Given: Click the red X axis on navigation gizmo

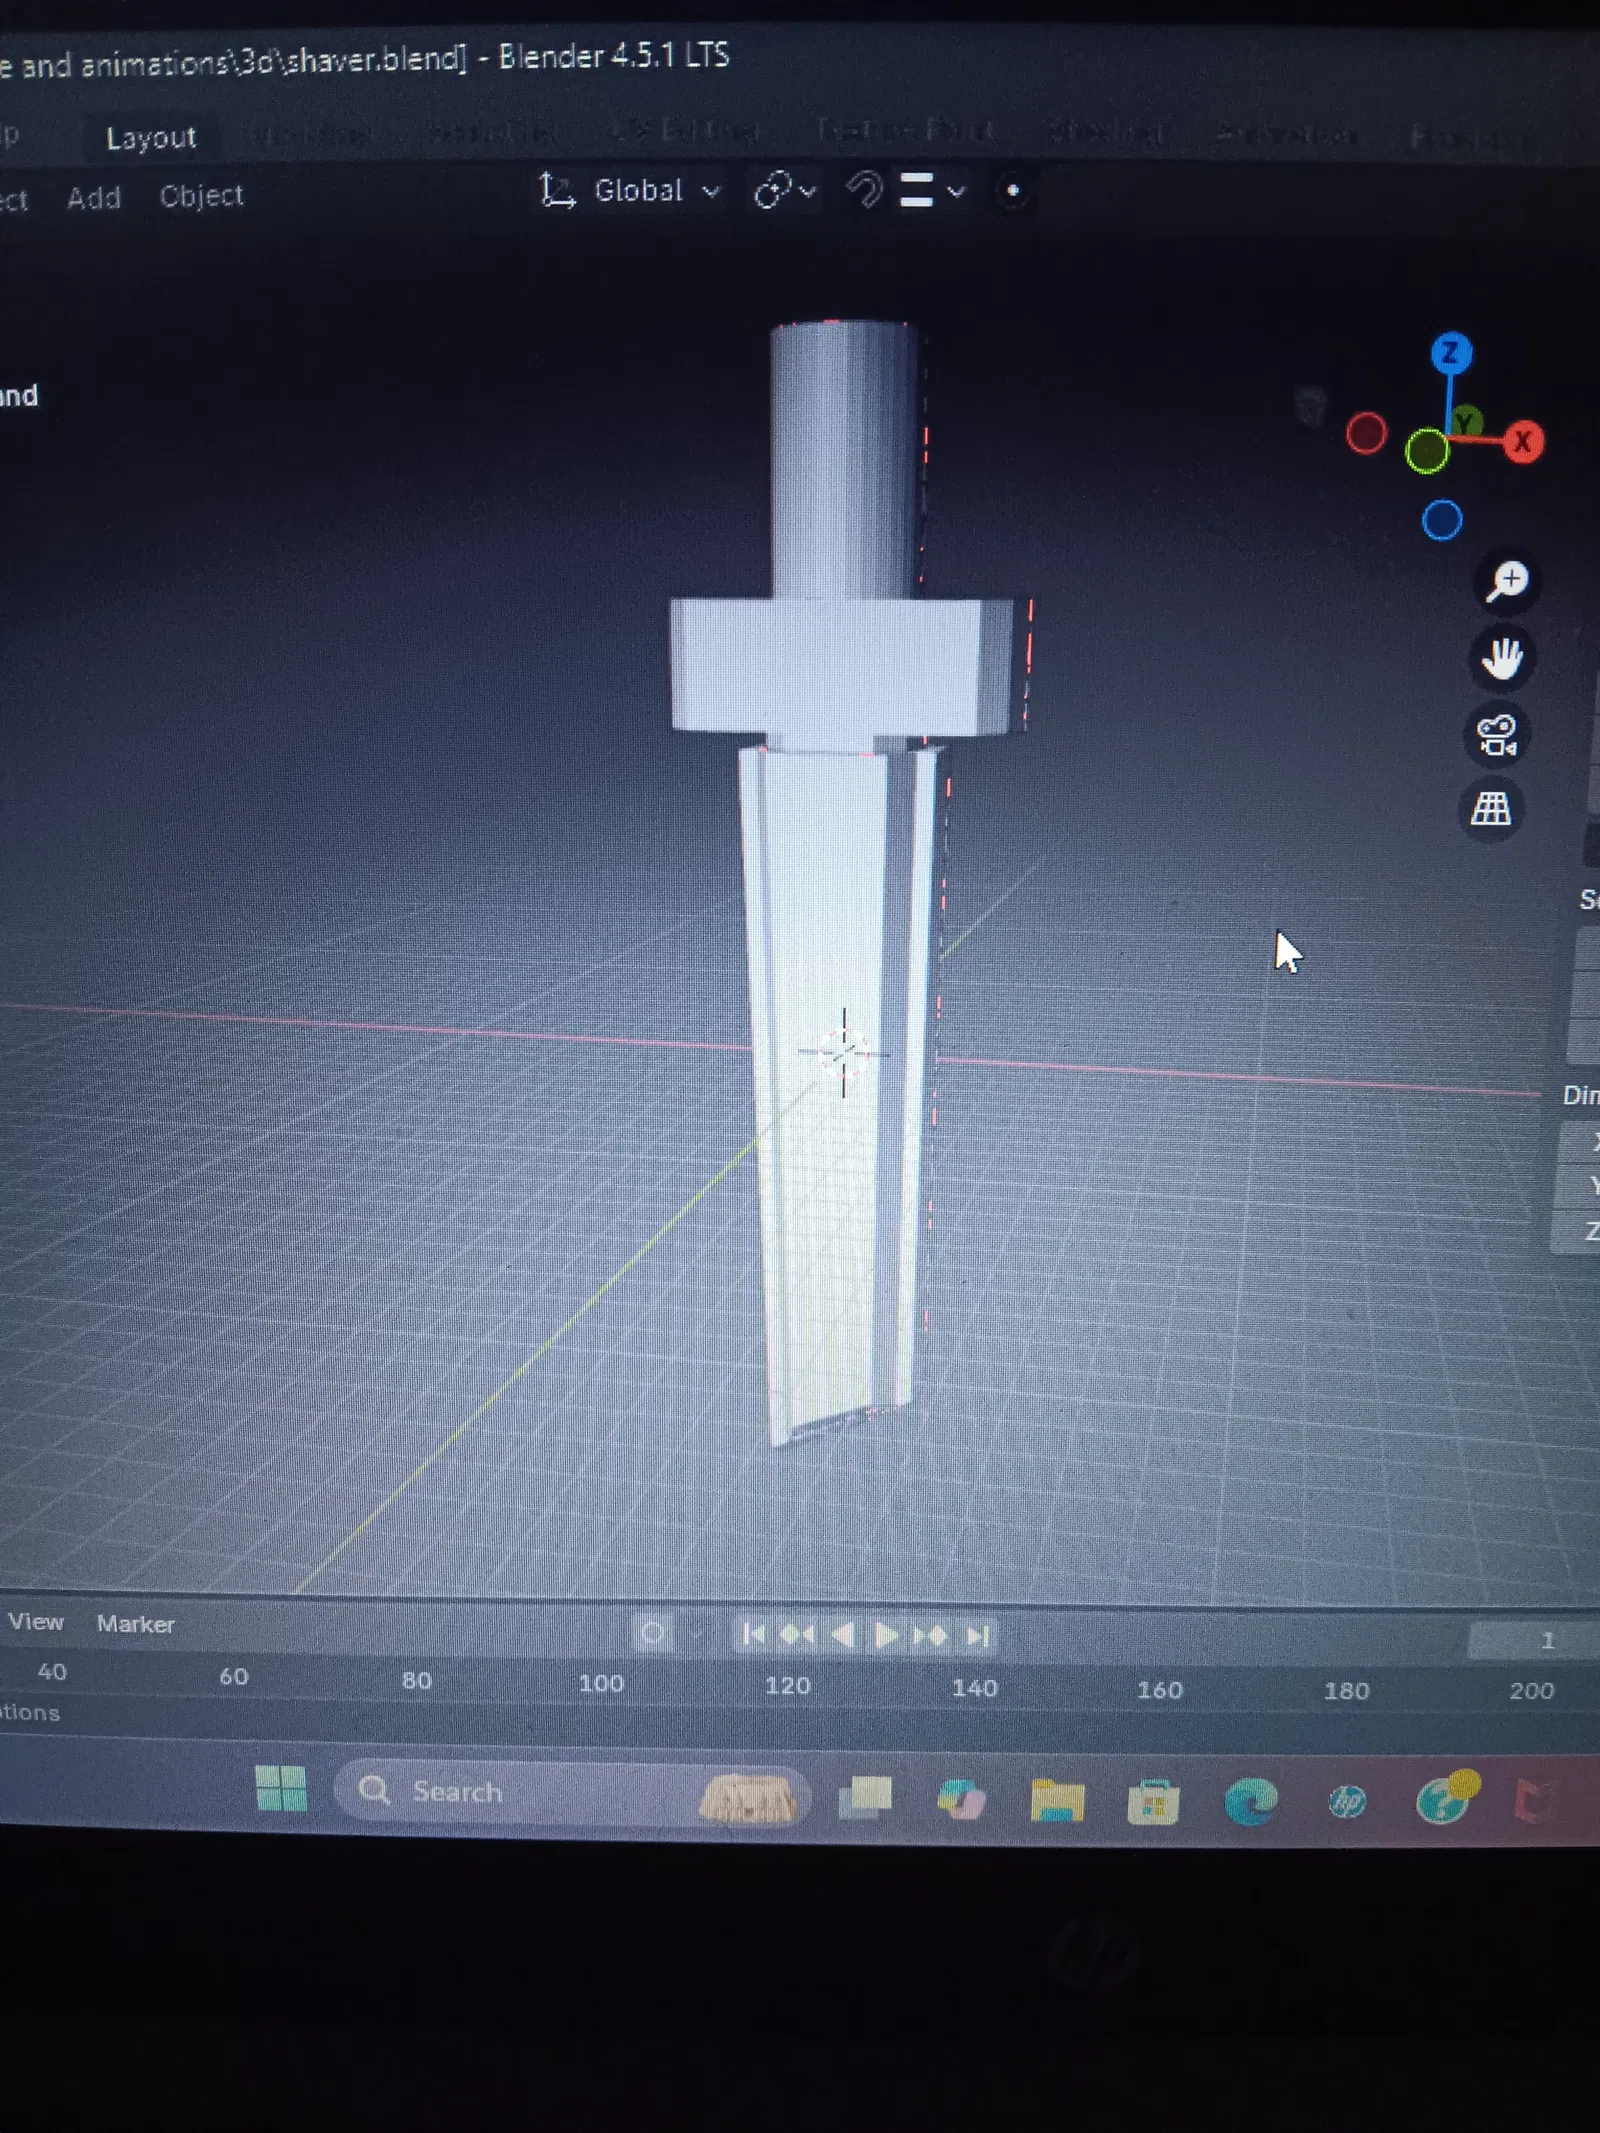Looking at the screenshot, I should point(1523,441).
